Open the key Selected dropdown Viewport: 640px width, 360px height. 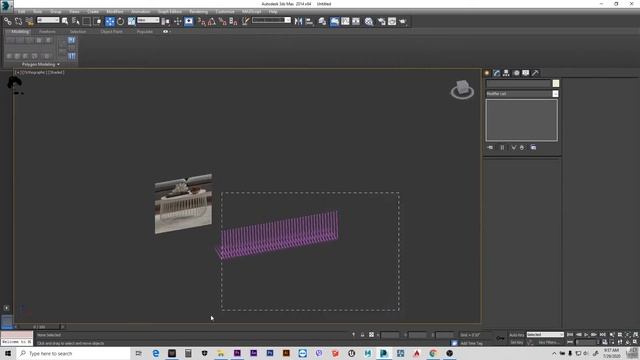tap(545, 335)
